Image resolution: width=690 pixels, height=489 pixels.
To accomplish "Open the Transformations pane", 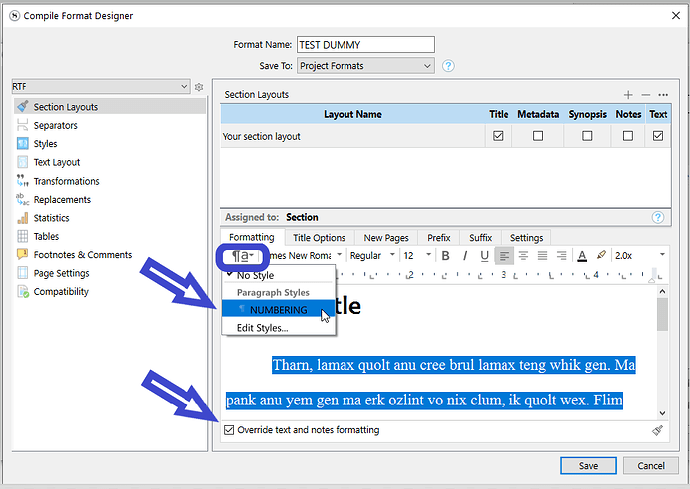I will pyautogui.click(x=110, y=181).
